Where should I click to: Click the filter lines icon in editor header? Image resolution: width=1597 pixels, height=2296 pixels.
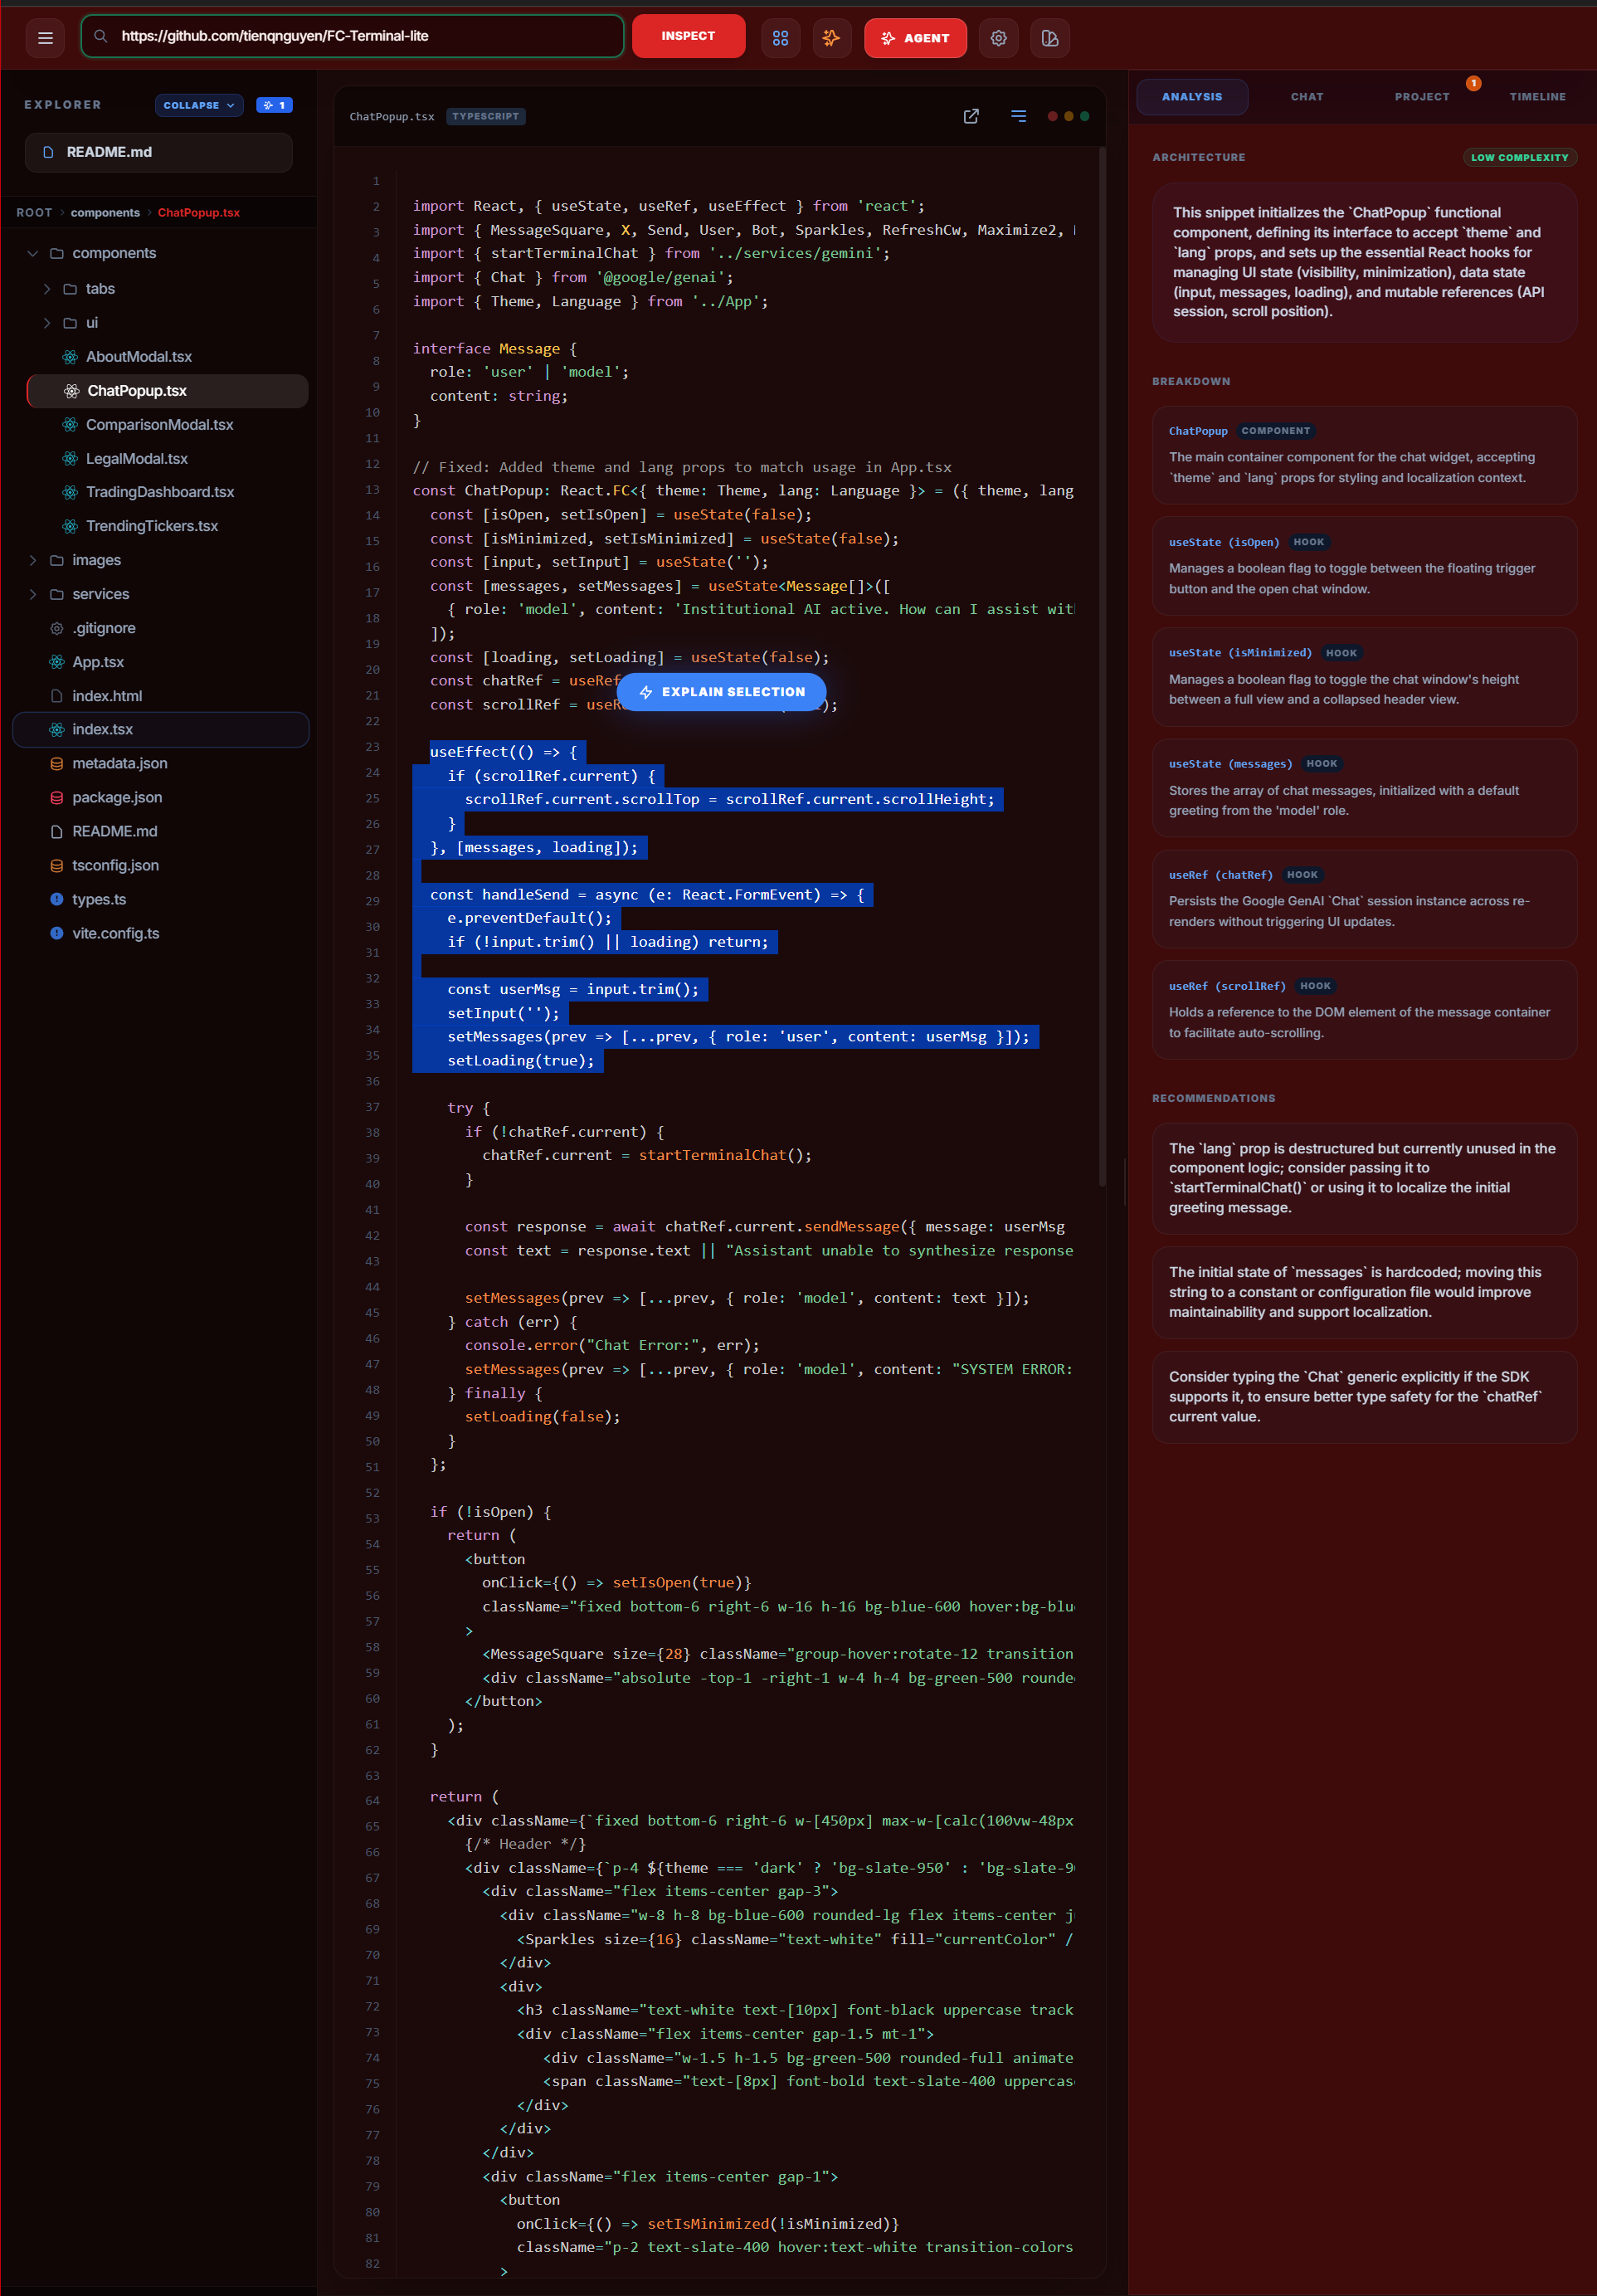(x=1018, y=116)
